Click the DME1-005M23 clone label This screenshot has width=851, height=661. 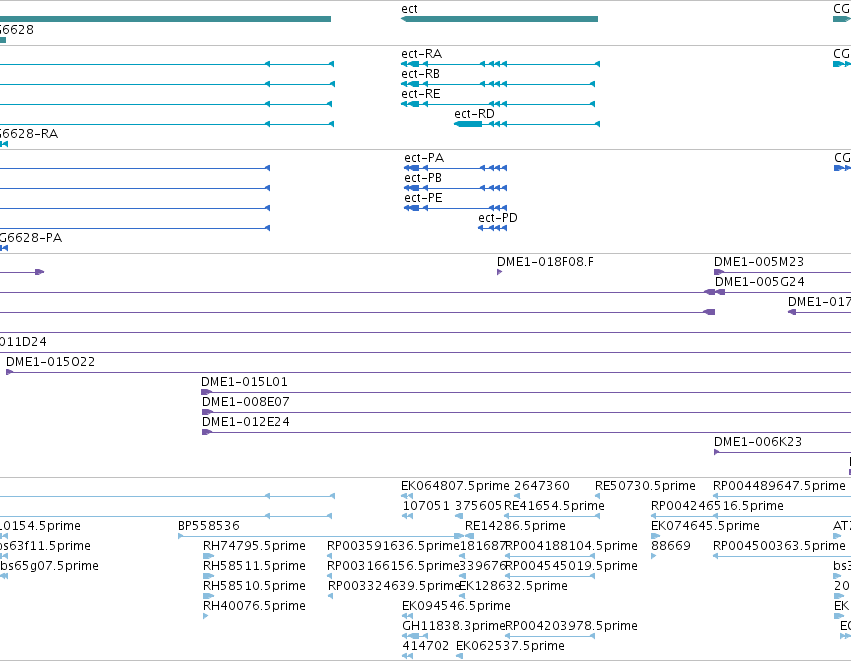tap(759, 262)
